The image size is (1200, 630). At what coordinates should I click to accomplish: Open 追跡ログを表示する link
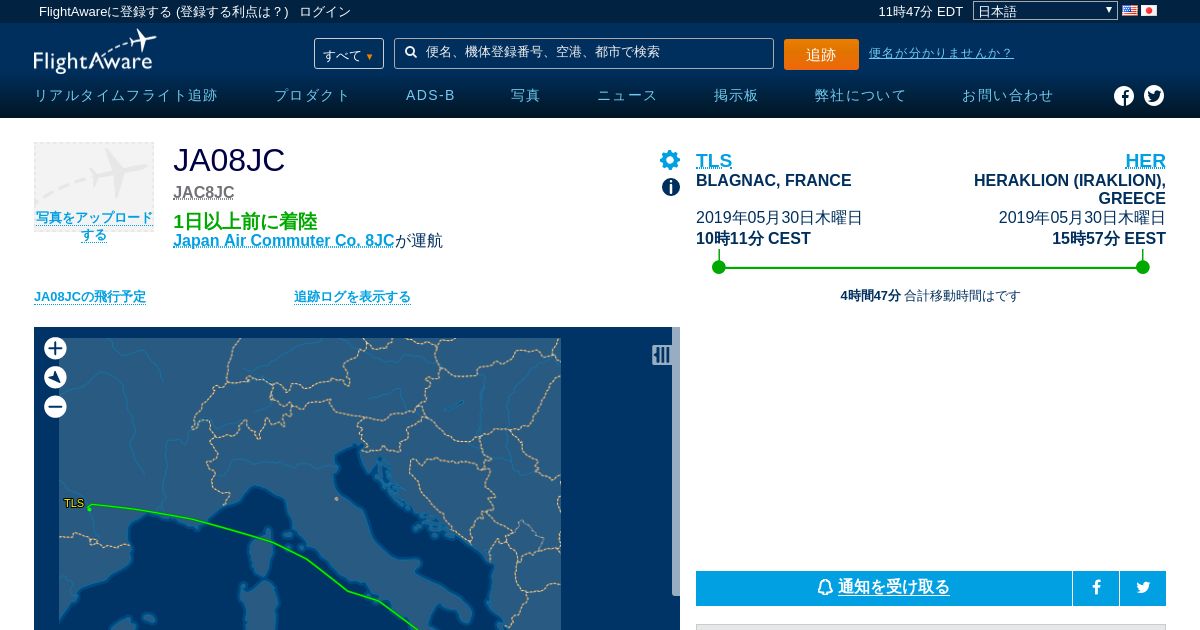coord(352,297)
